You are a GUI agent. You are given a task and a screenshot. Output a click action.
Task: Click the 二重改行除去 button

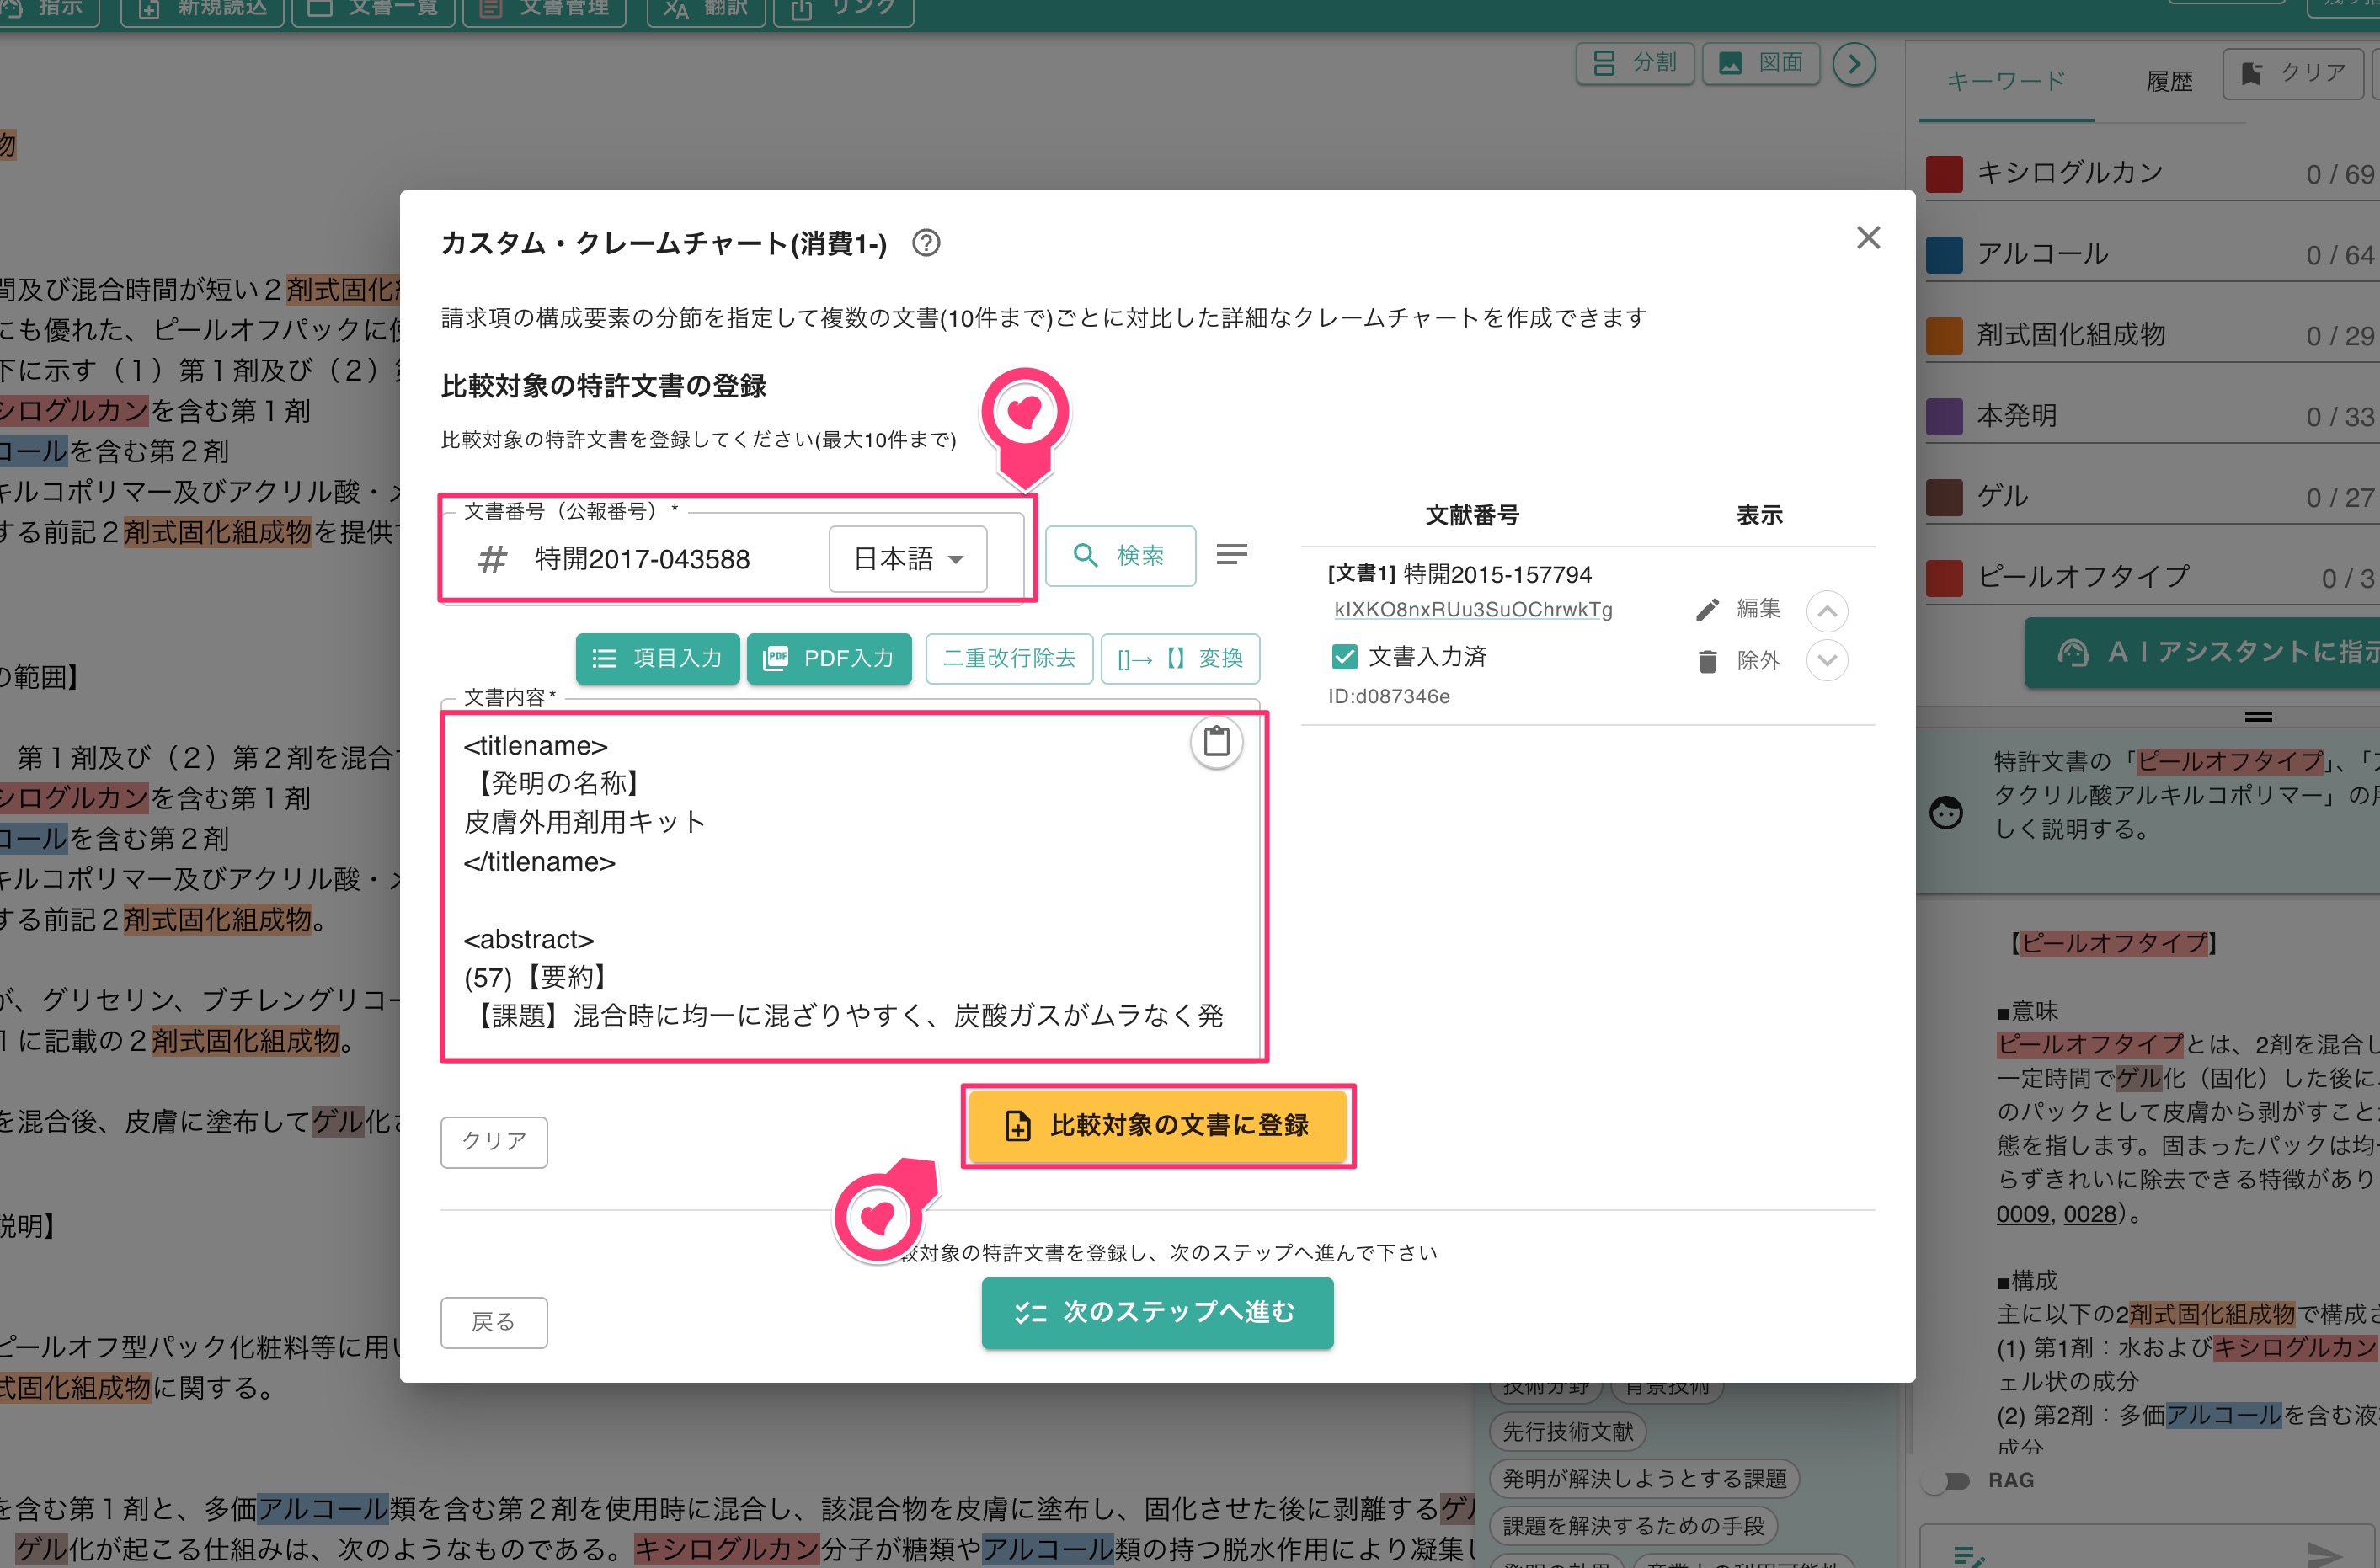(1008, 658)
